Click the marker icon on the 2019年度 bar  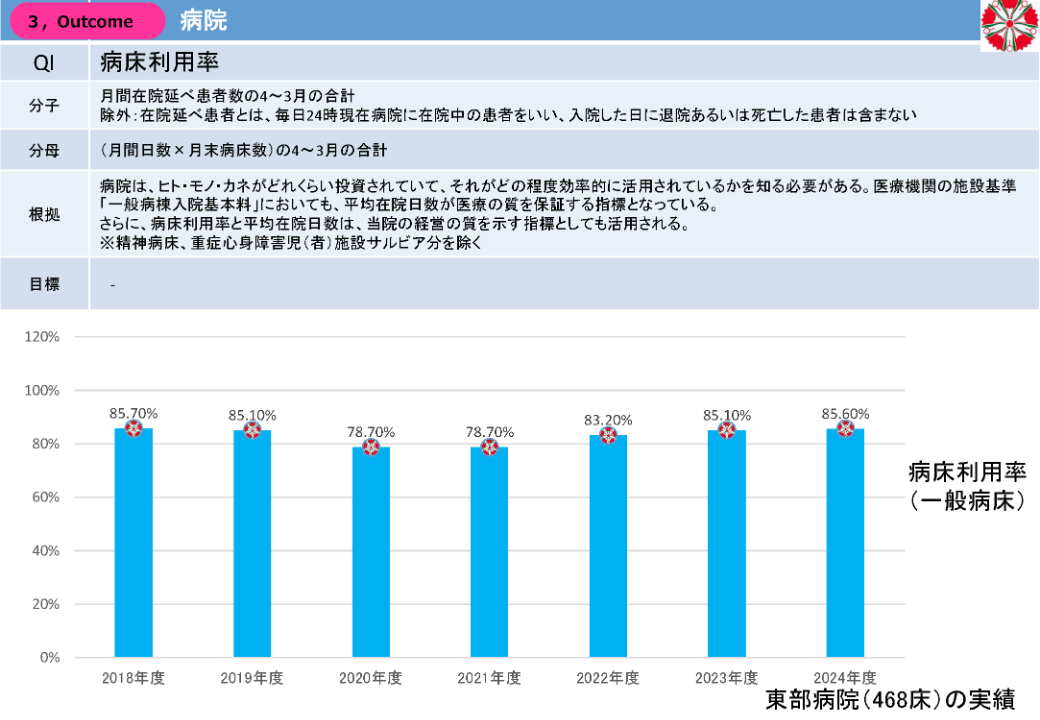[252, 430]
